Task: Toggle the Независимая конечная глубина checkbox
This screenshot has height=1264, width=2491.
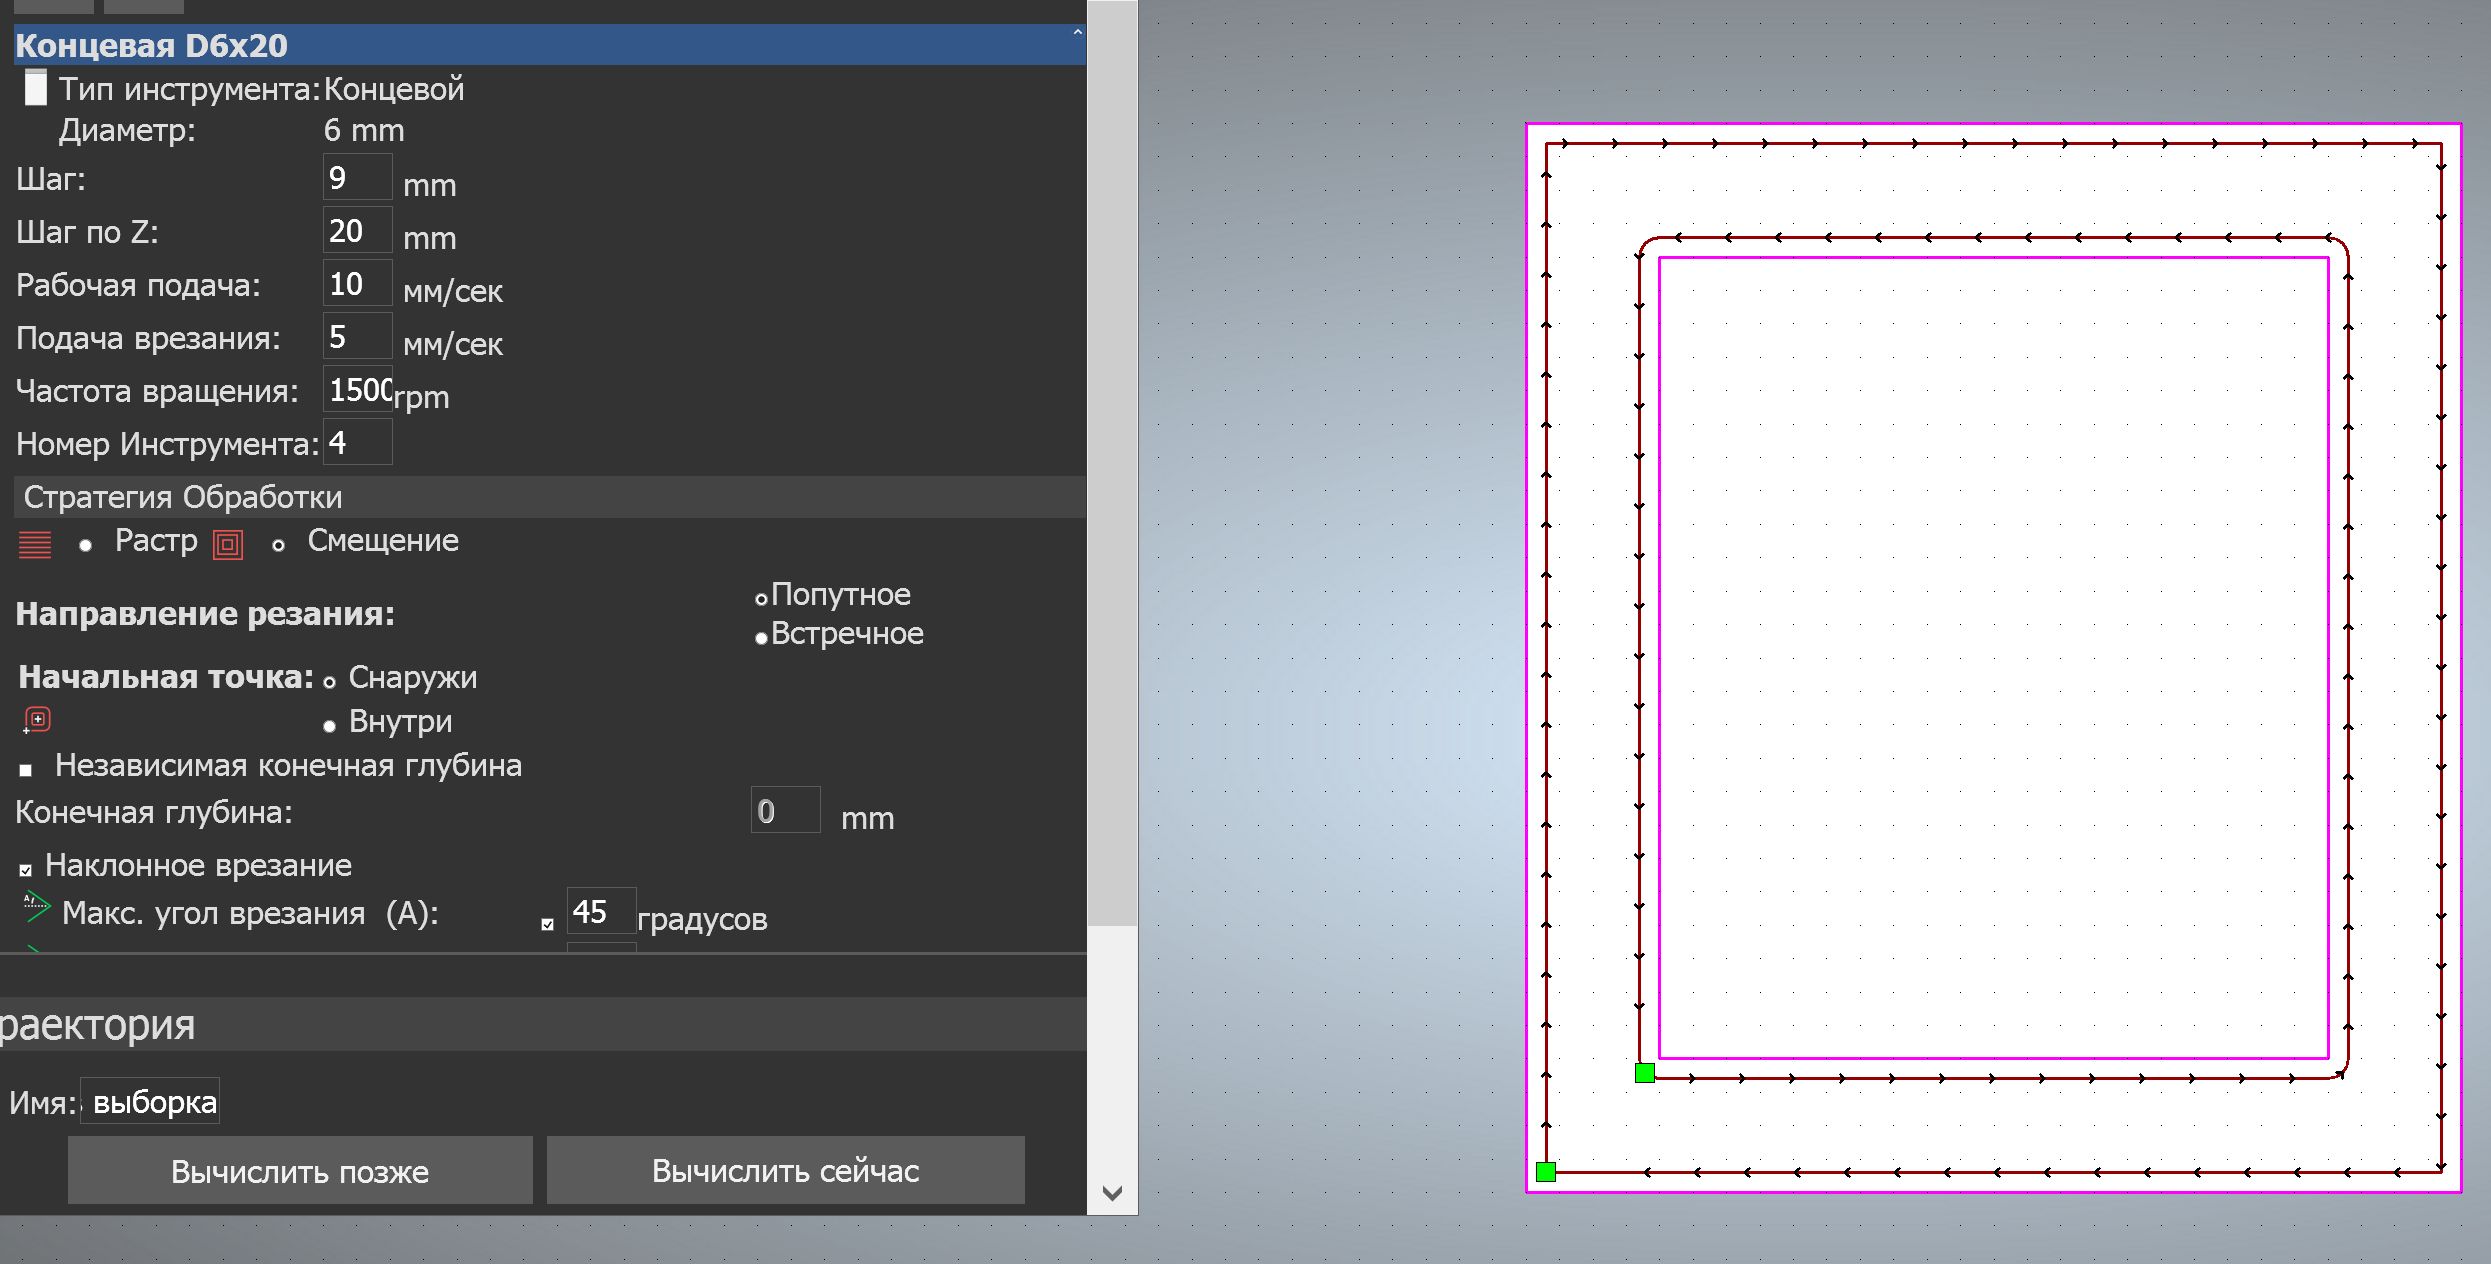Action: pos(26,770)
